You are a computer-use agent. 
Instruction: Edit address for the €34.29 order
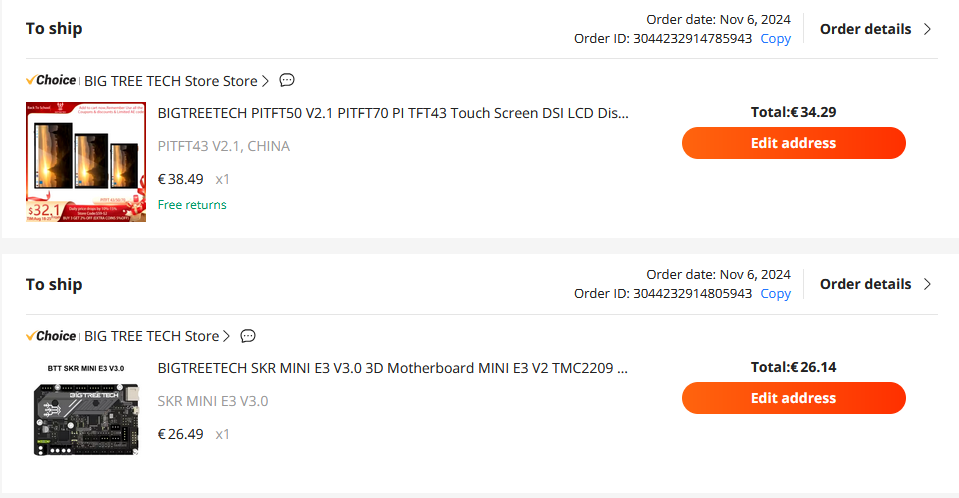[794, 143]
